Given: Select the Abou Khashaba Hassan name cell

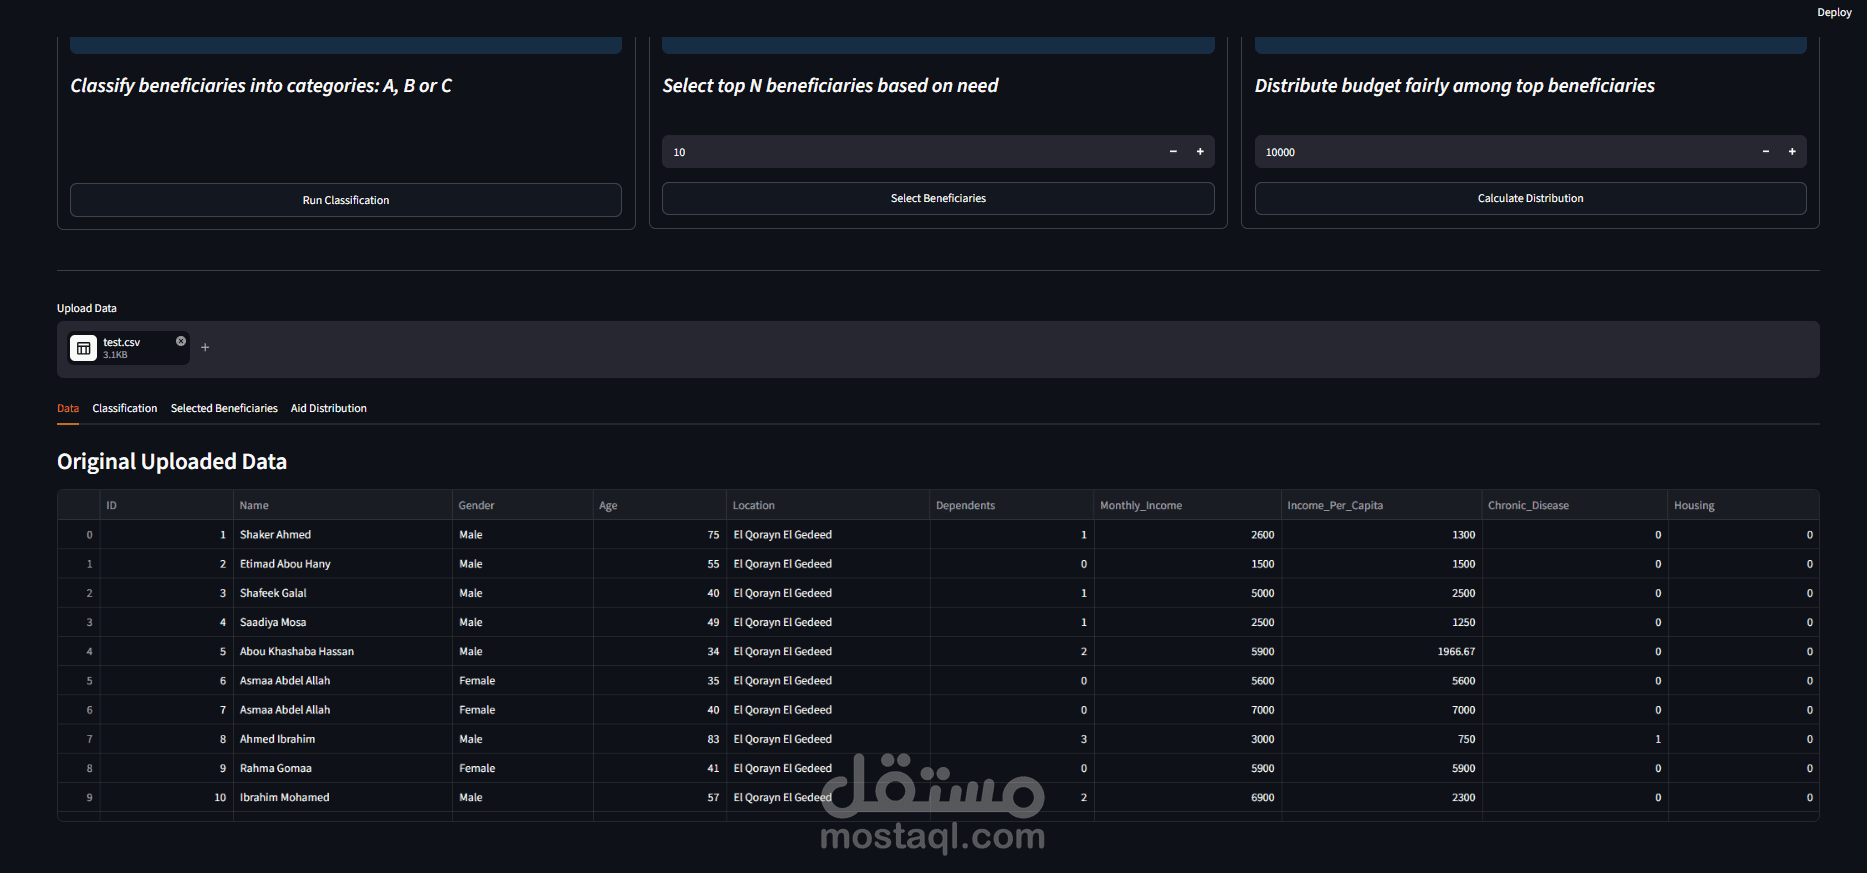Looking at the screenshot, I should 343,651.
